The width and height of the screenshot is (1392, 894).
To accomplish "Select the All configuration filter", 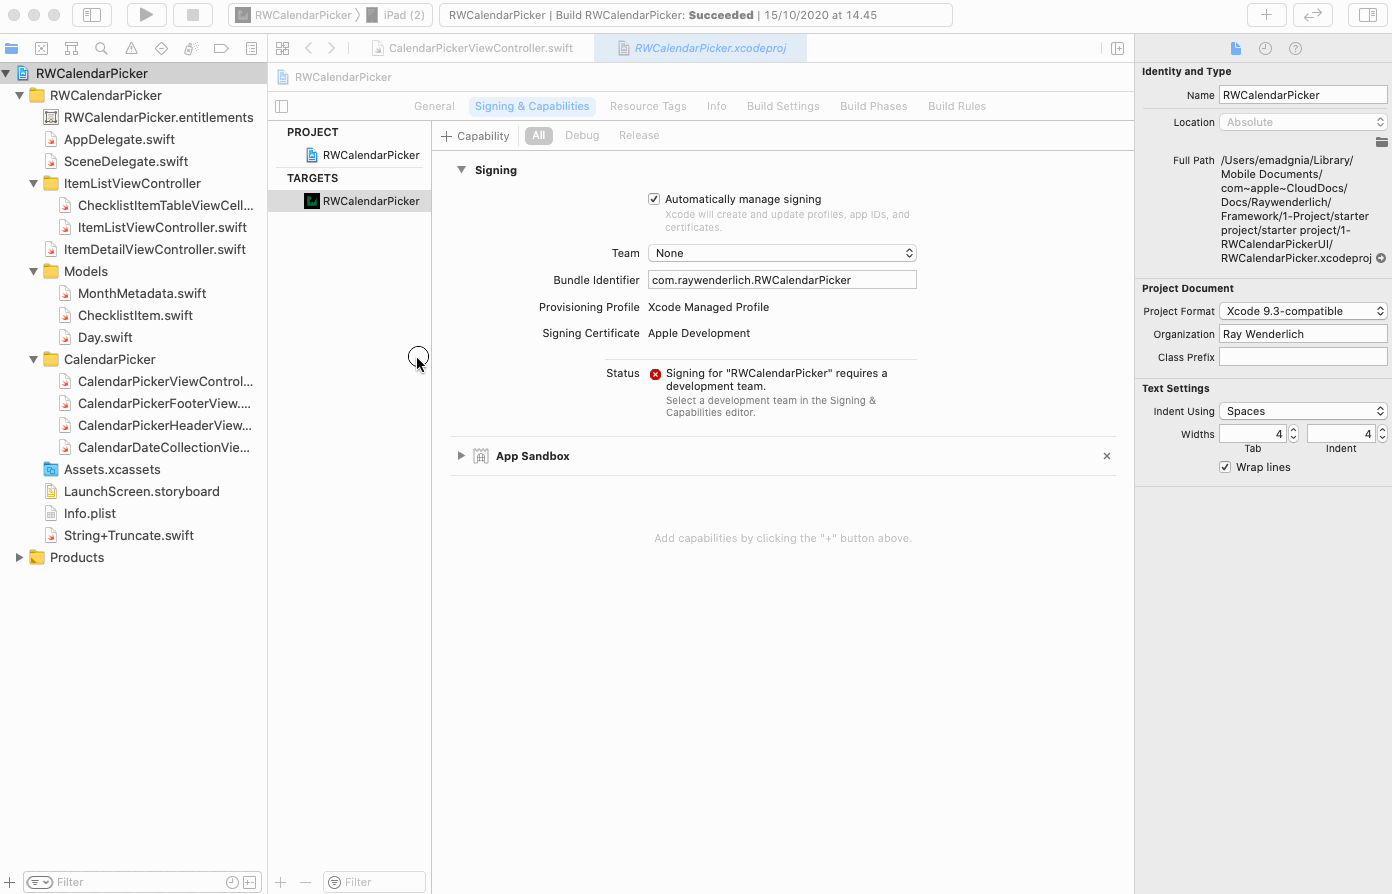I will (x=539, y=135).
